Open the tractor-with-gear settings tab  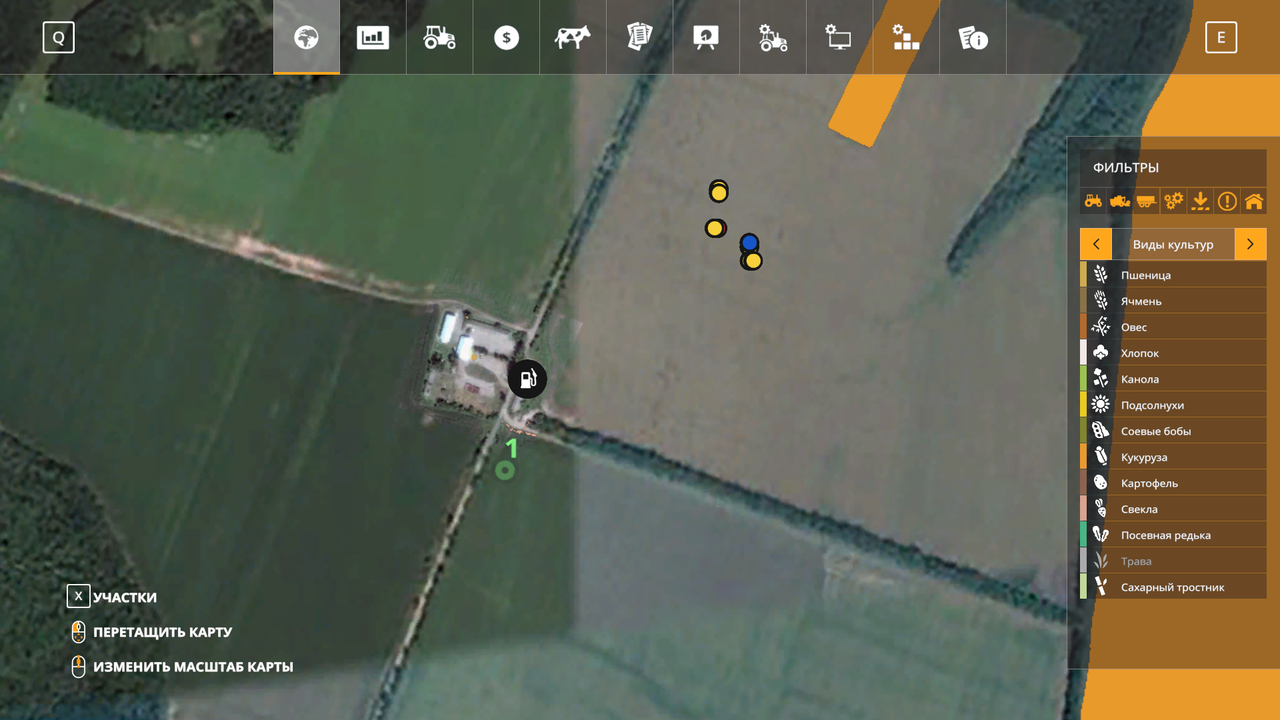773,37
